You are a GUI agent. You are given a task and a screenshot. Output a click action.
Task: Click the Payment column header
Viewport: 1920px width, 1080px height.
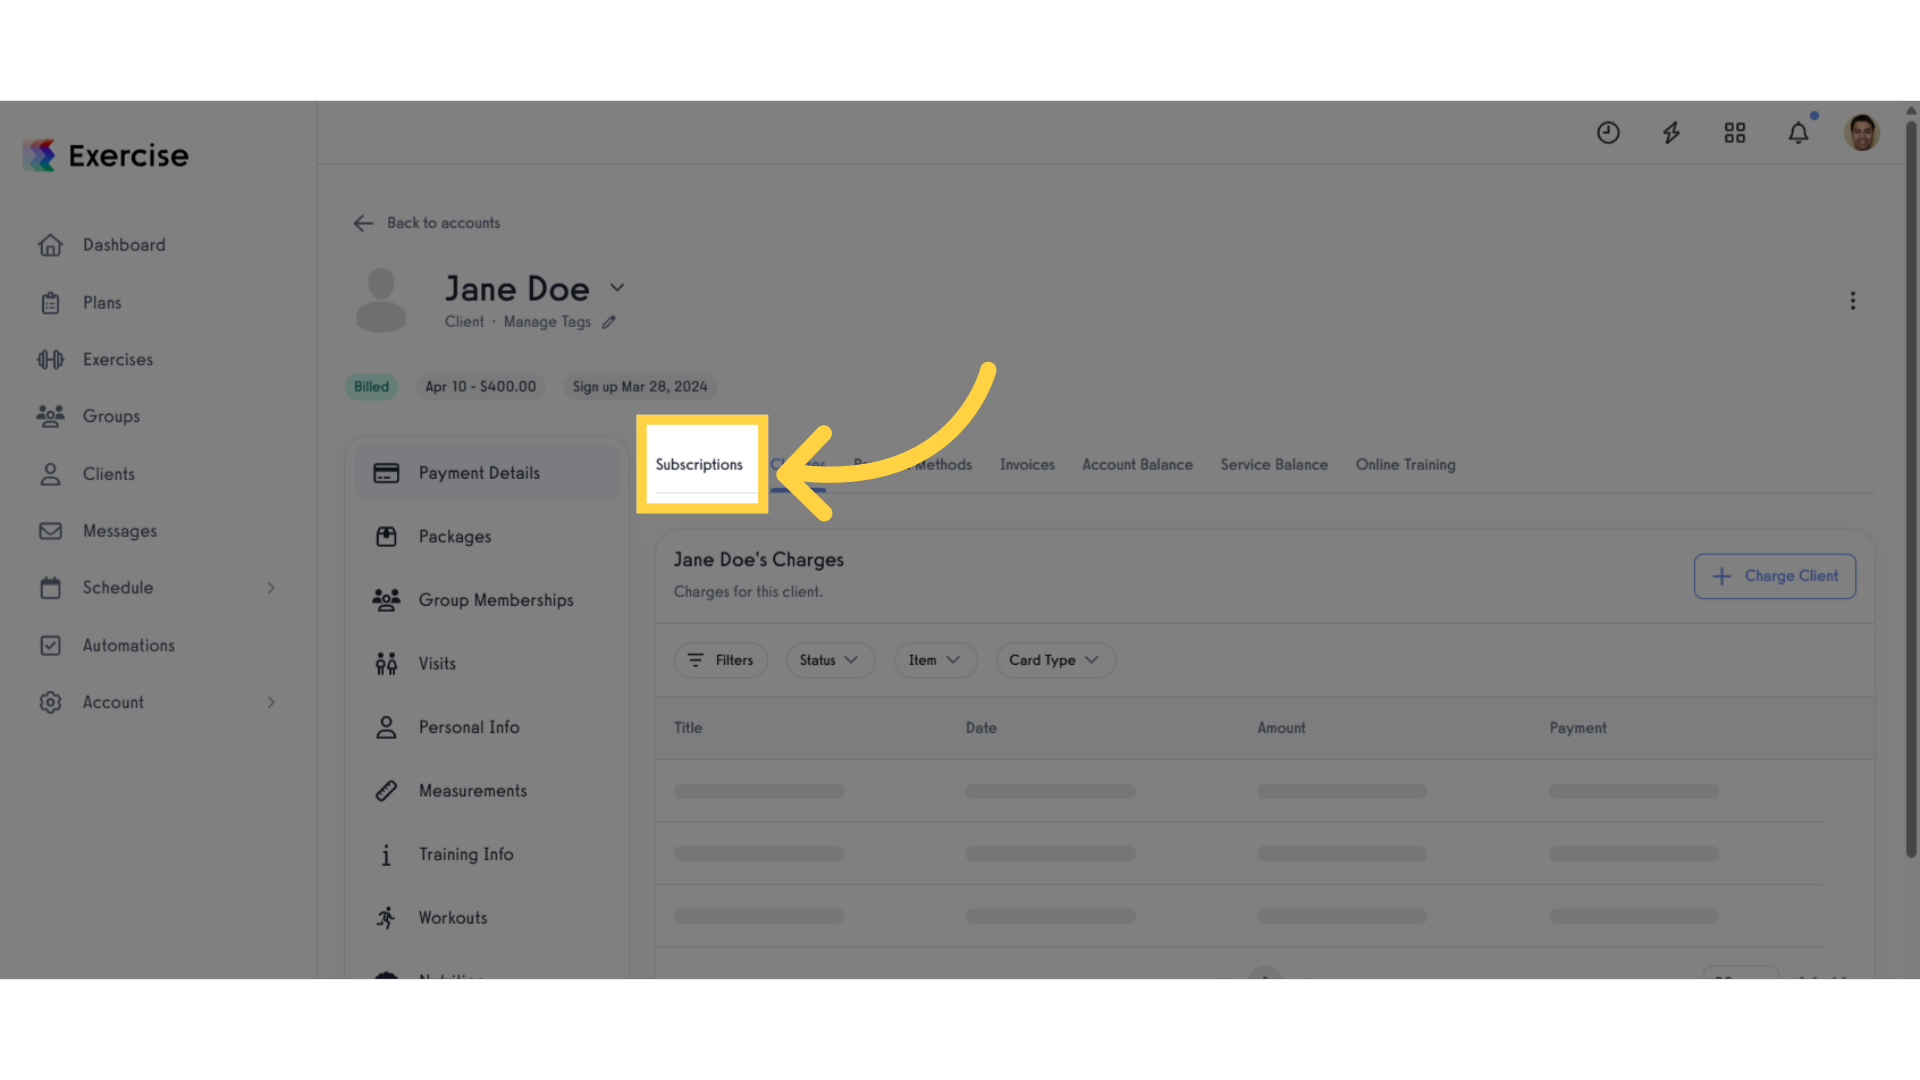(x=1578, y=728)
